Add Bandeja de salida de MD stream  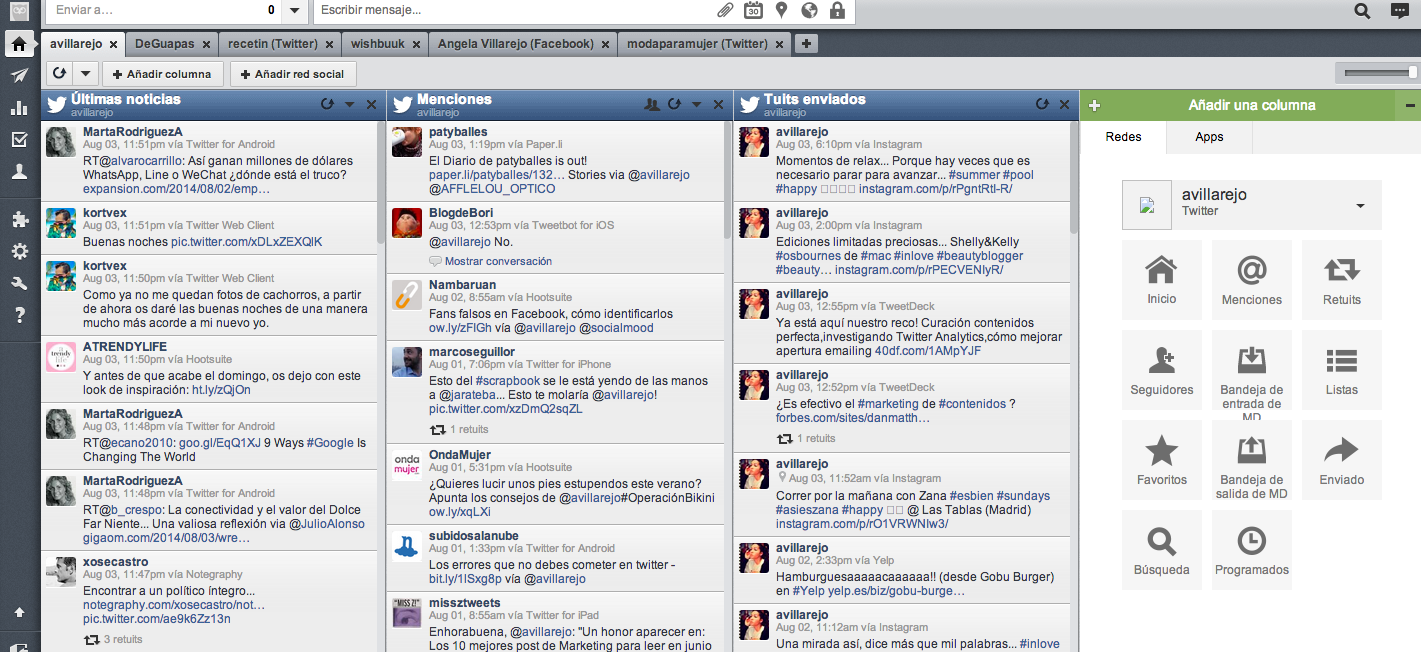[x=1251, y=461]
